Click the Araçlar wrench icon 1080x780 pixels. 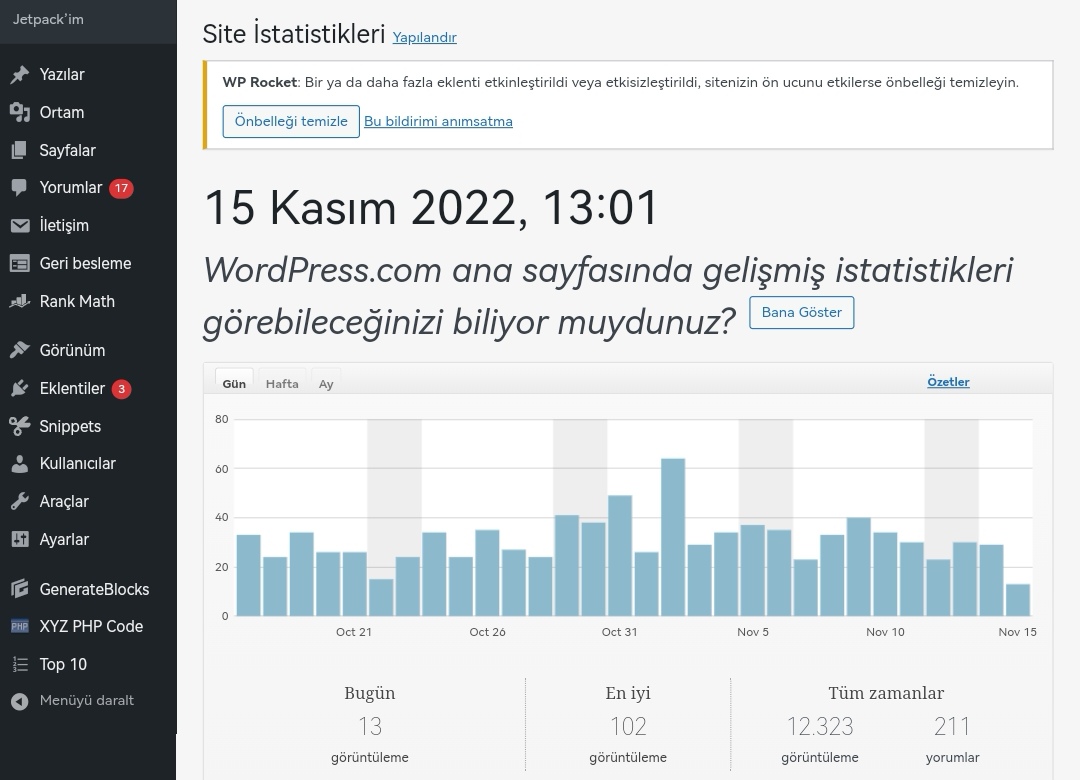[20, 502]
